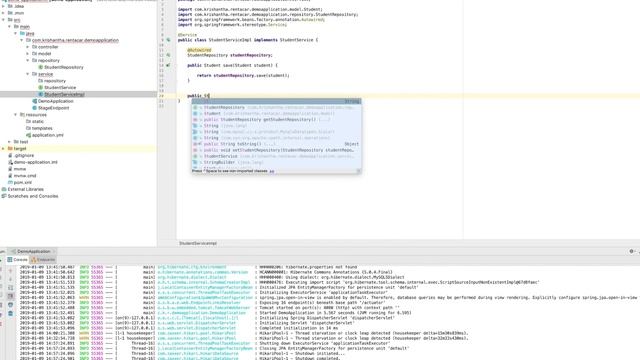The width and height of the screenshot is (640, 360).
Task: Expand the test folder
Action: [10, 142]
